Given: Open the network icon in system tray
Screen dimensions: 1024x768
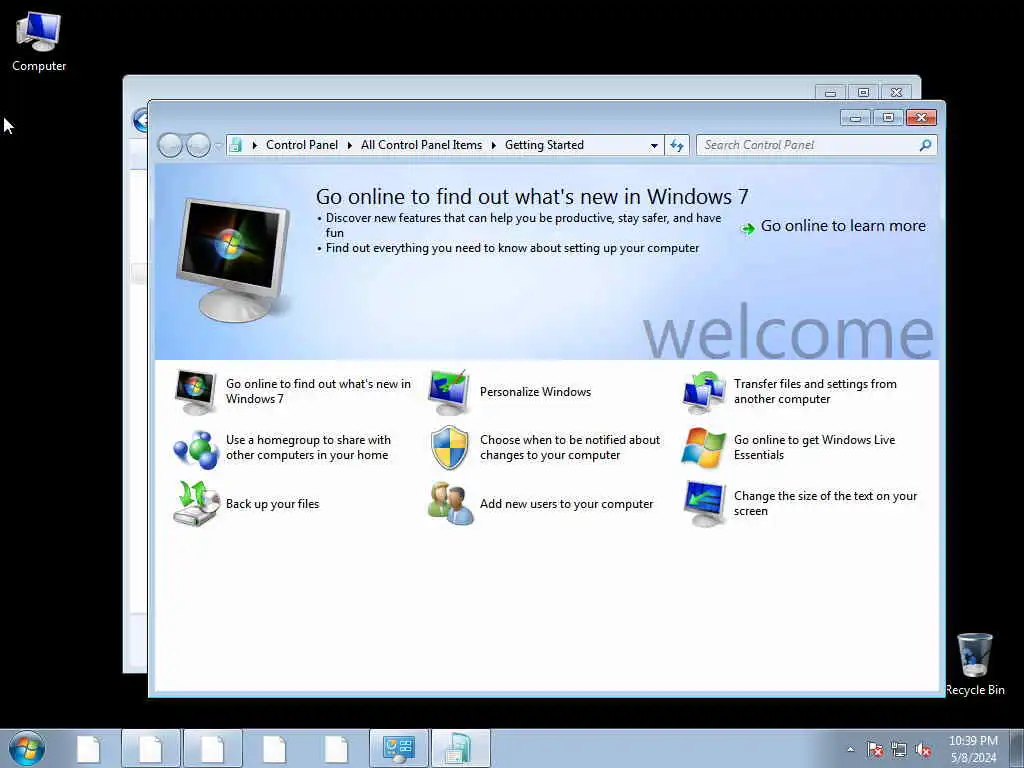Looking at the screenshot, I should [899, 750].
